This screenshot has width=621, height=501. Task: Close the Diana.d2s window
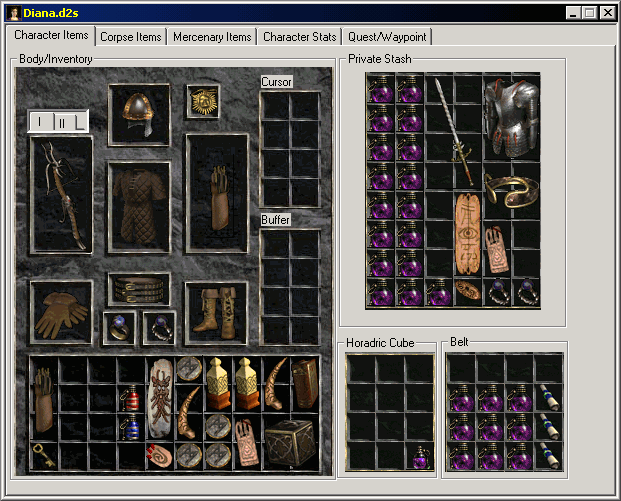coord(608,13)
